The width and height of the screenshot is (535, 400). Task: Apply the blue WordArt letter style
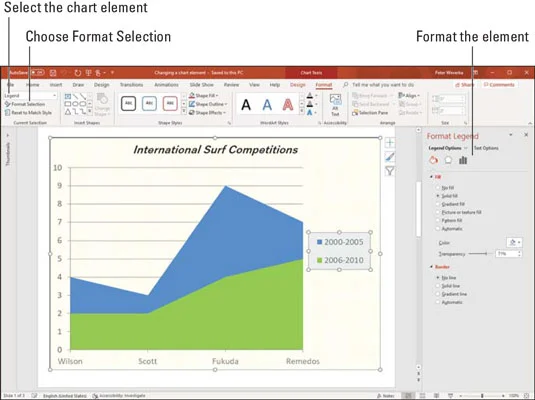[x=267, y=105]
